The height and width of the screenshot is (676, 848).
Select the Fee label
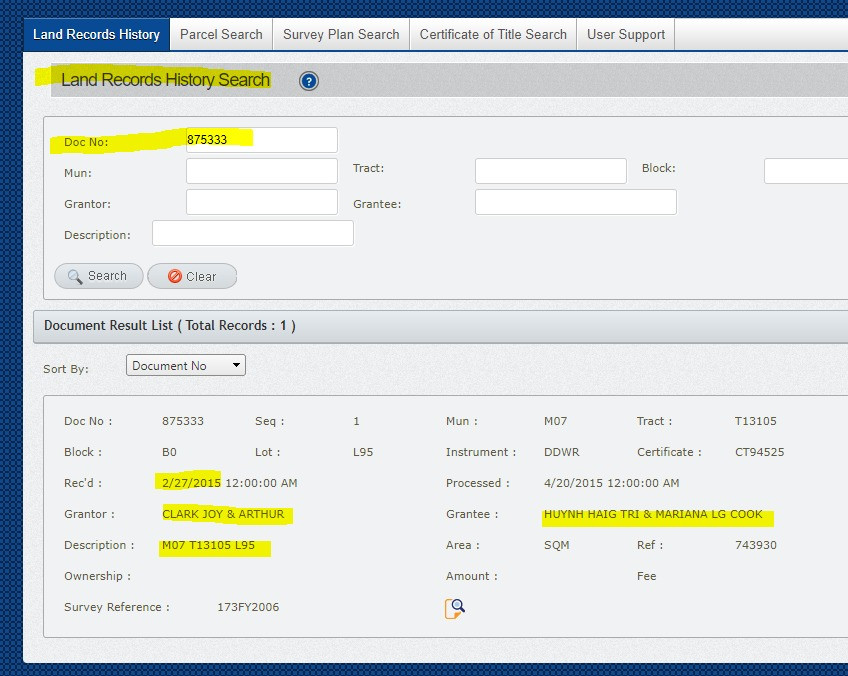tap(646, 576)
